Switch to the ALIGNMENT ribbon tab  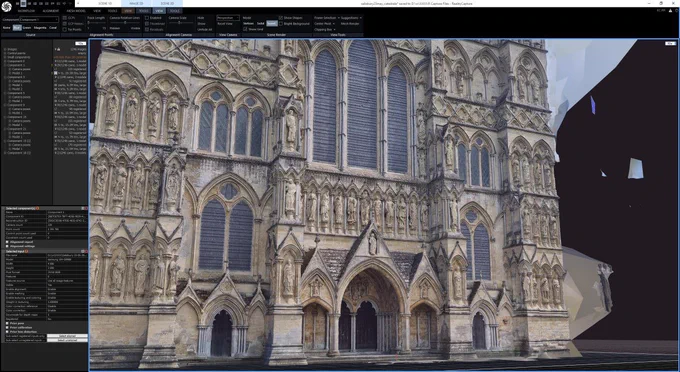click(51, 11)
